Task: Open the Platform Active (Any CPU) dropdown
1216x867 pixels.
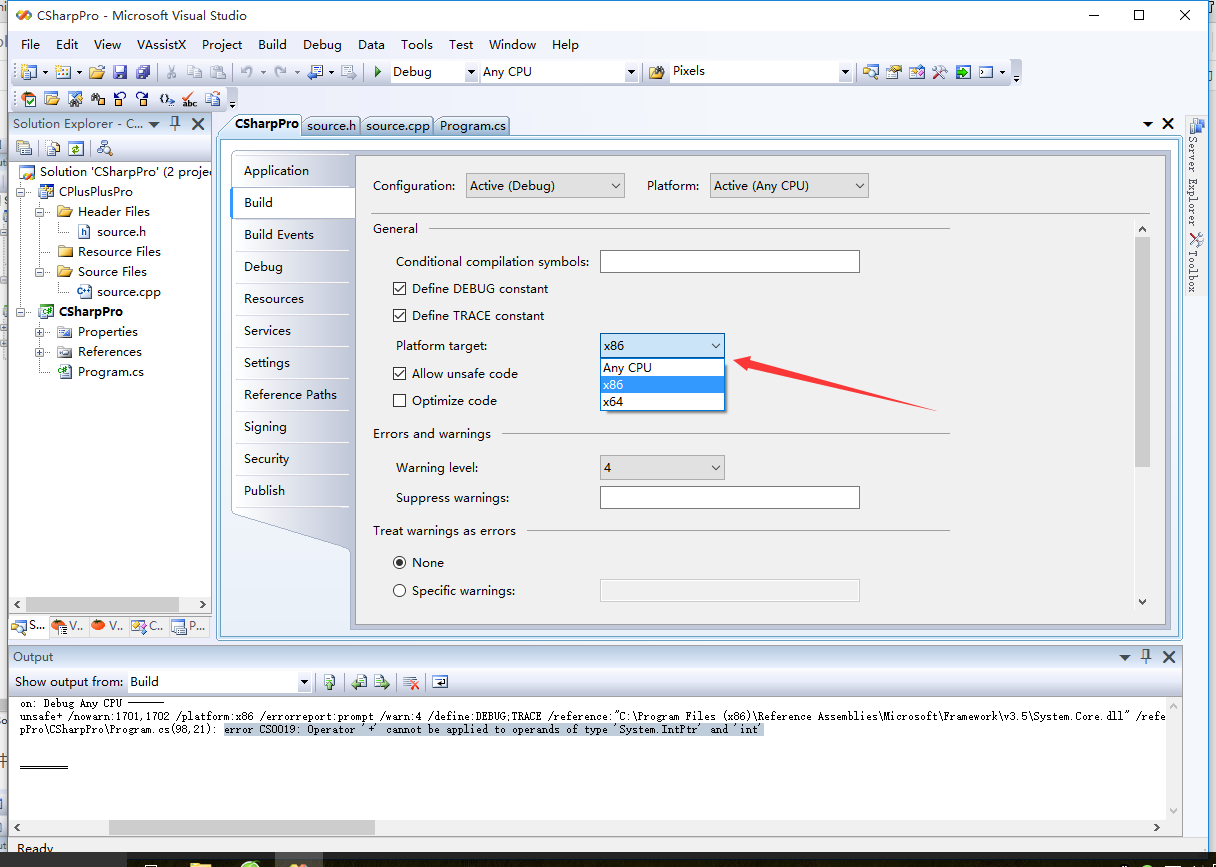Action: (790, 185)
